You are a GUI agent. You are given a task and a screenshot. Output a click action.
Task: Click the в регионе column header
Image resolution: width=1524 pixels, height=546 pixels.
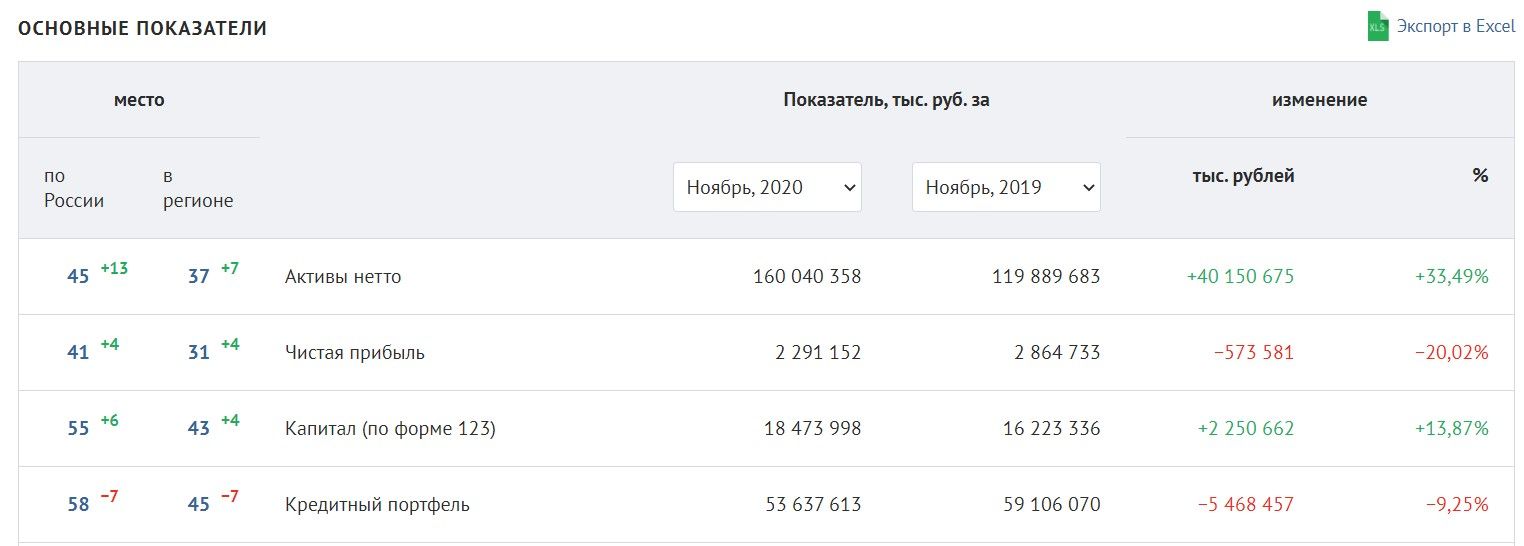pyautogui.click(x=198, y=188)
